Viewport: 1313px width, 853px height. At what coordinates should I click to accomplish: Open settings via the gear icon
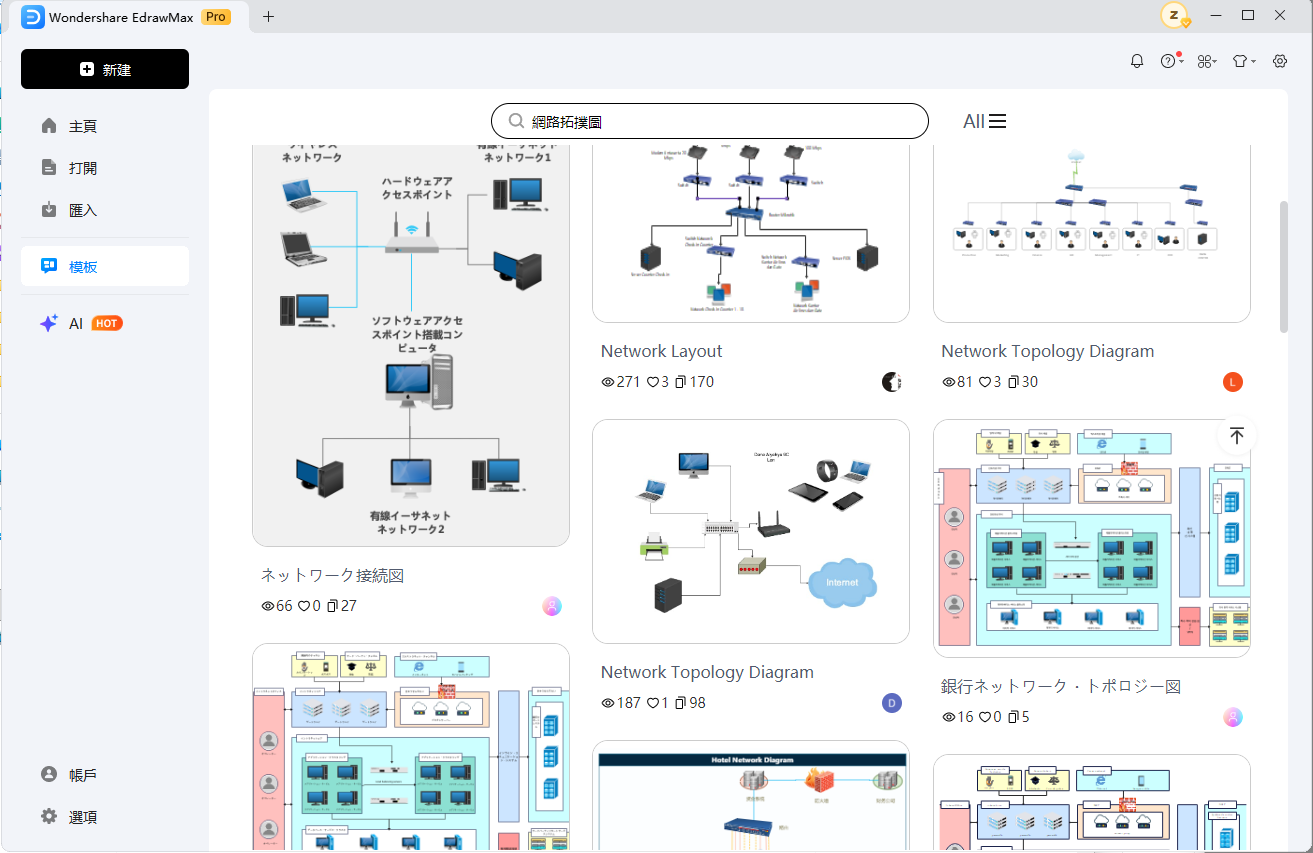point(1280,61)
